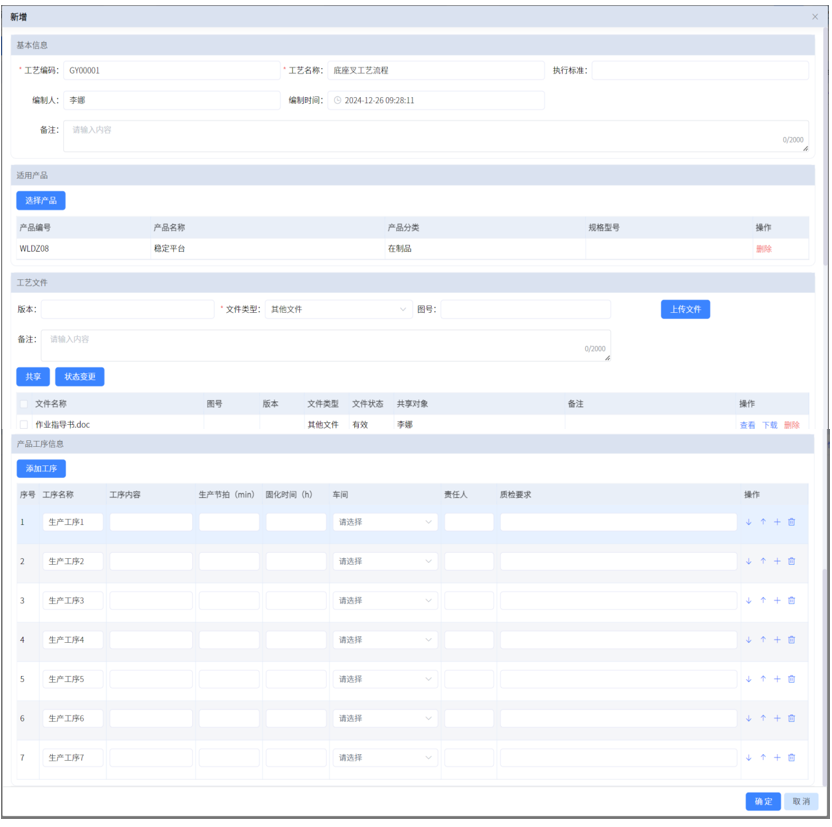The image size is (832, 827).
Task: Delete 生产工序1 row with trash icon
Action: tap(791, 522)
